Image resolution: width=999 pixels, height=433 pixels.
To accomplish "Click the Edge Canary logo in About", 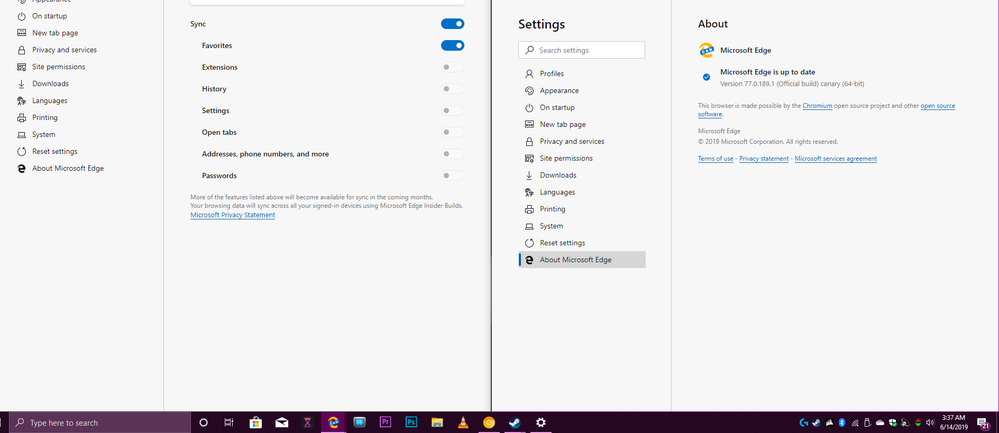I will (706, 50).
